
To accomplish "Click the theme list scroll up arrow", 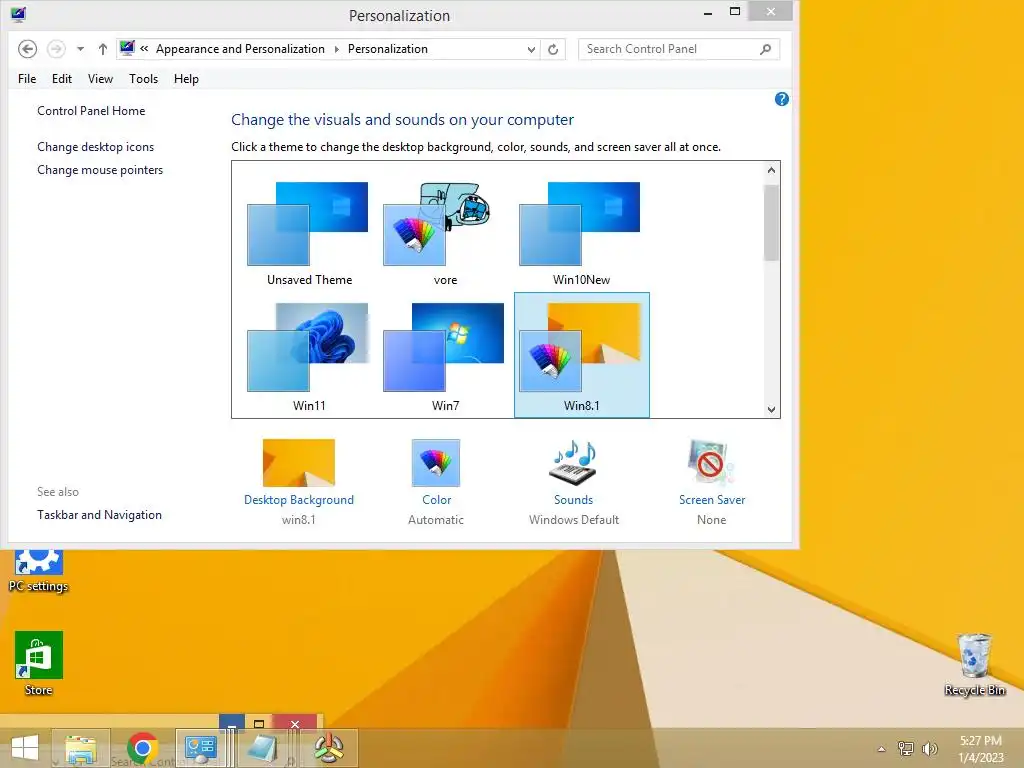I will [771, 170].
